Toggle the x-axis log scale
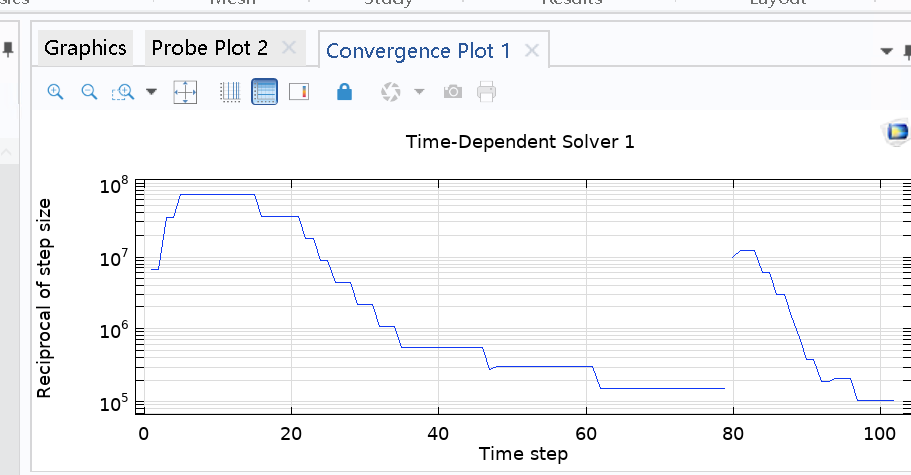This screenshot has height=475, width=911. [x=231, y=92]
